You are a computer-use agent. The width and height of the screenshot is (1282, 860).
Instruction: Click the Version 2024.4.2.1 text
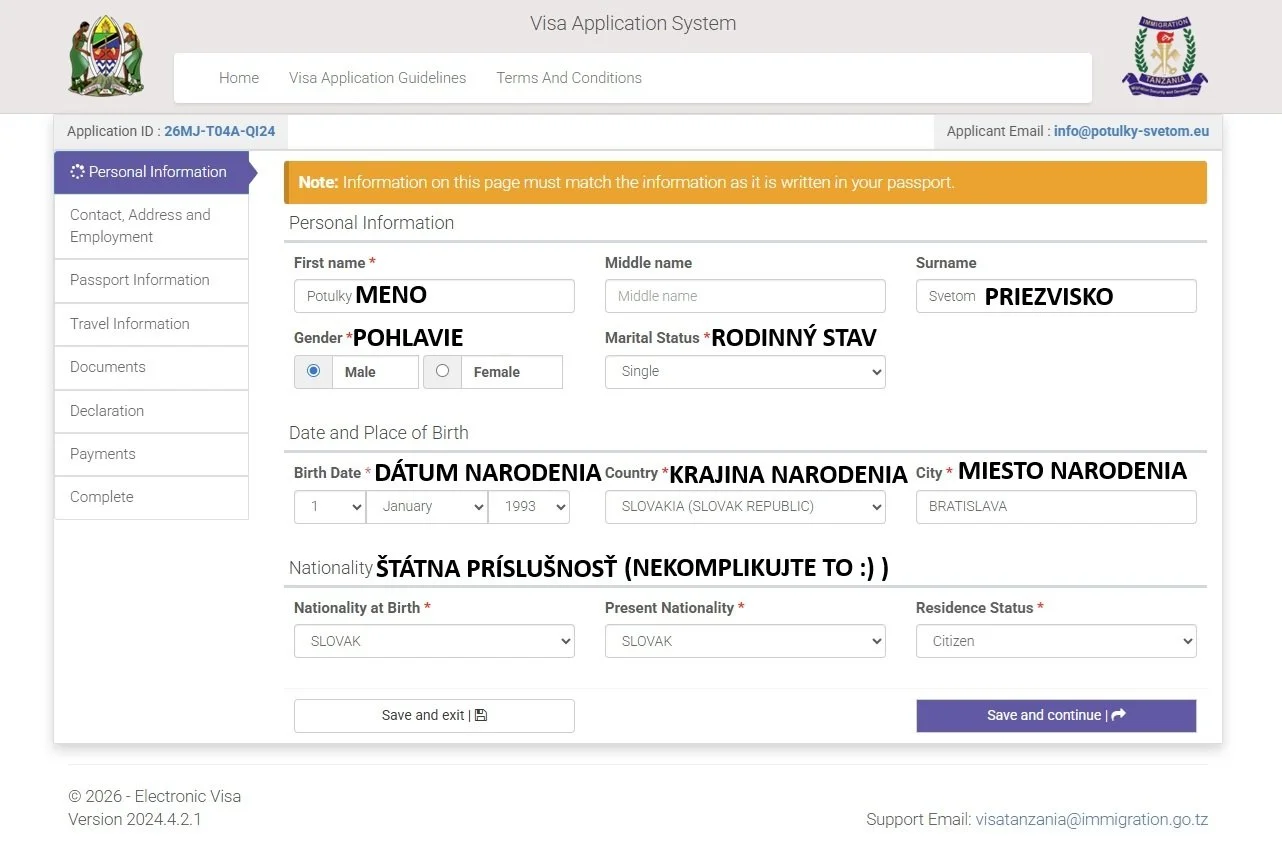click(x=135, y=820)
